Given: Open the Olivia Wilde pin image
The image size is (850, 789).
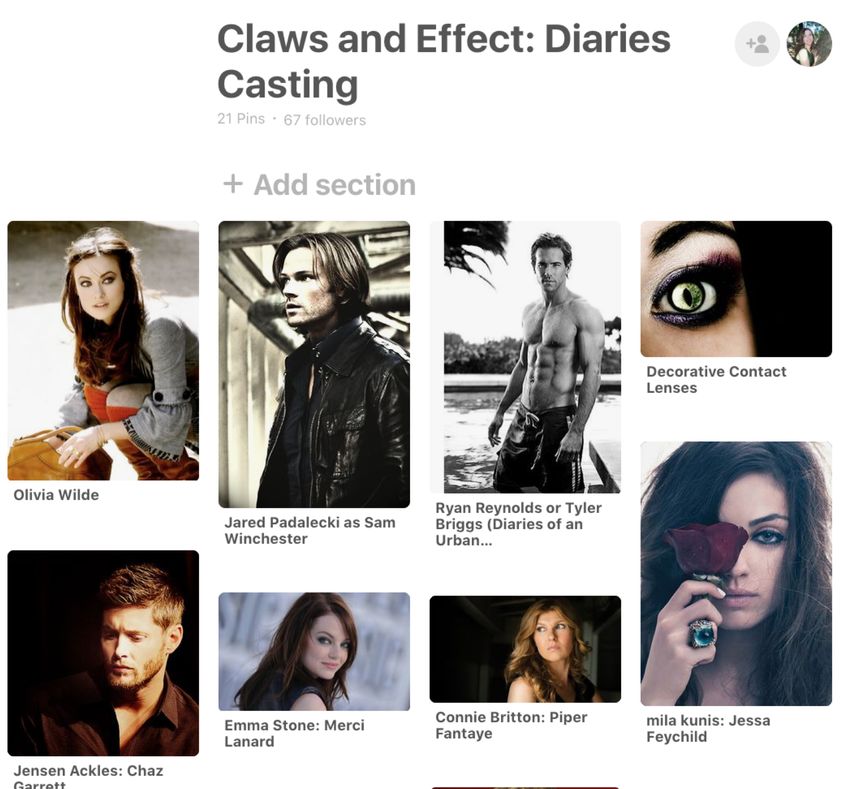Looking at the screenshot, I should pyautogui.click(x=103, y=350).
